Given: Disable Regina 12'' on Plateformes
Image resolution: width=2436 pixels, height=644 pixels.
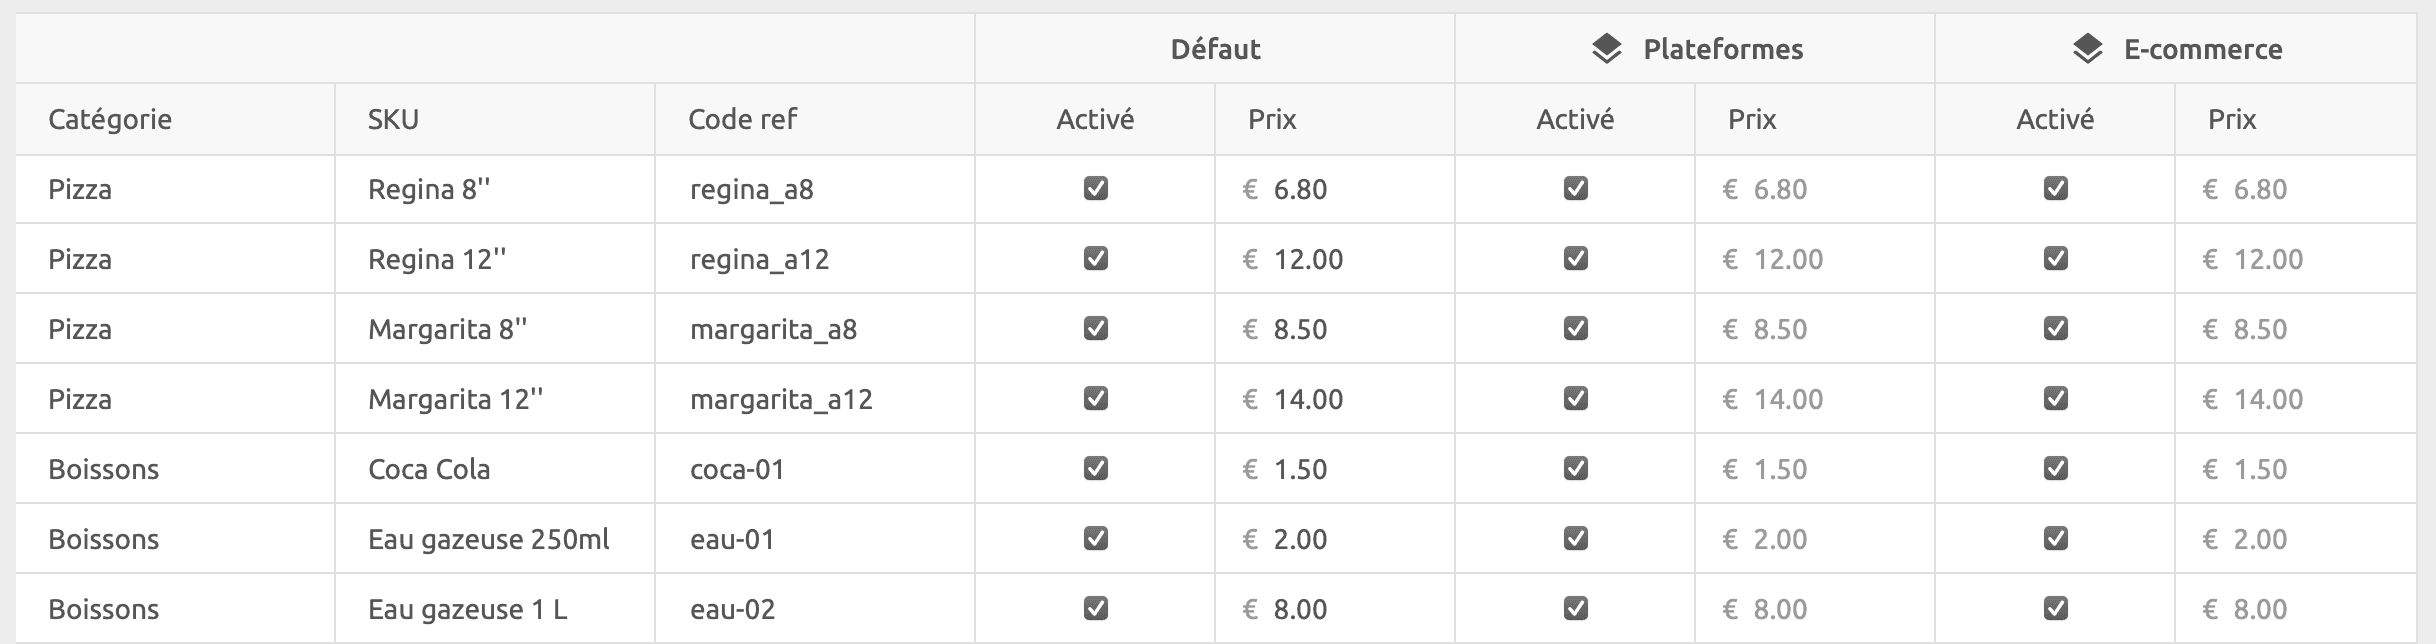Looking at the screenshot, I should [1577, 258].
